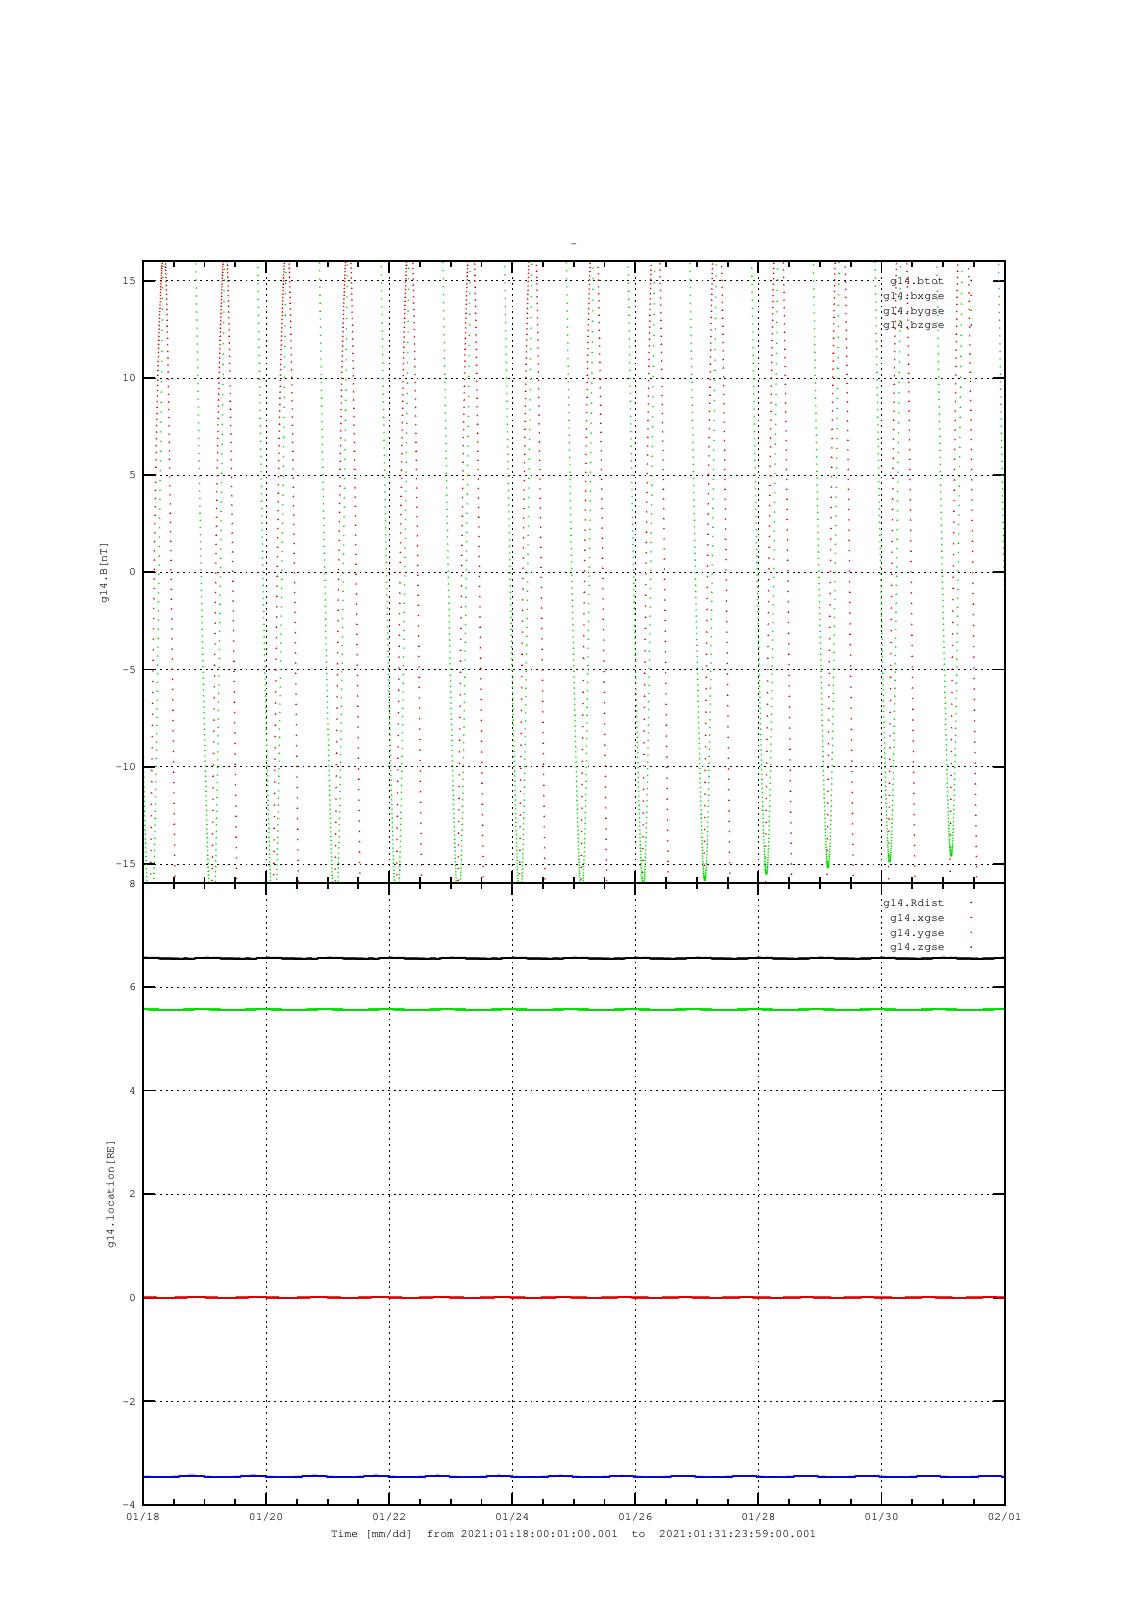Click the -15 tick on the B[nT] axis
This screenshot has height=1600, width=1131.
click(125, 864)
